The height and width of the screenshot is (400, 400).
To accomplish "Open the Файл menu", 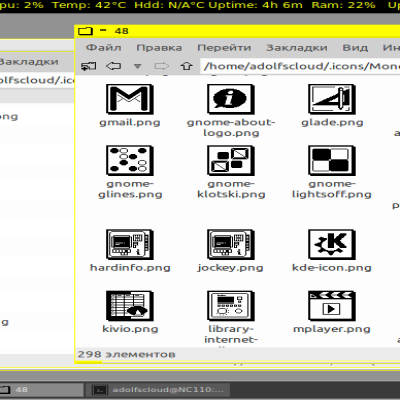I will (104, 48).
